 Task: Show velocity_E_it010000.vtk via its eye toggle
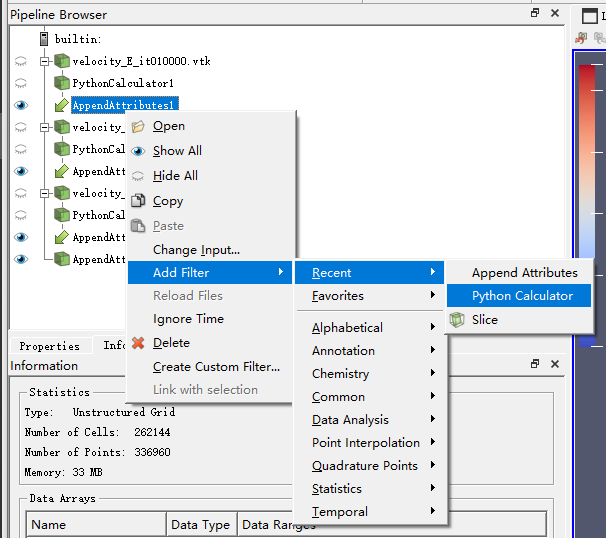point(21,61)
